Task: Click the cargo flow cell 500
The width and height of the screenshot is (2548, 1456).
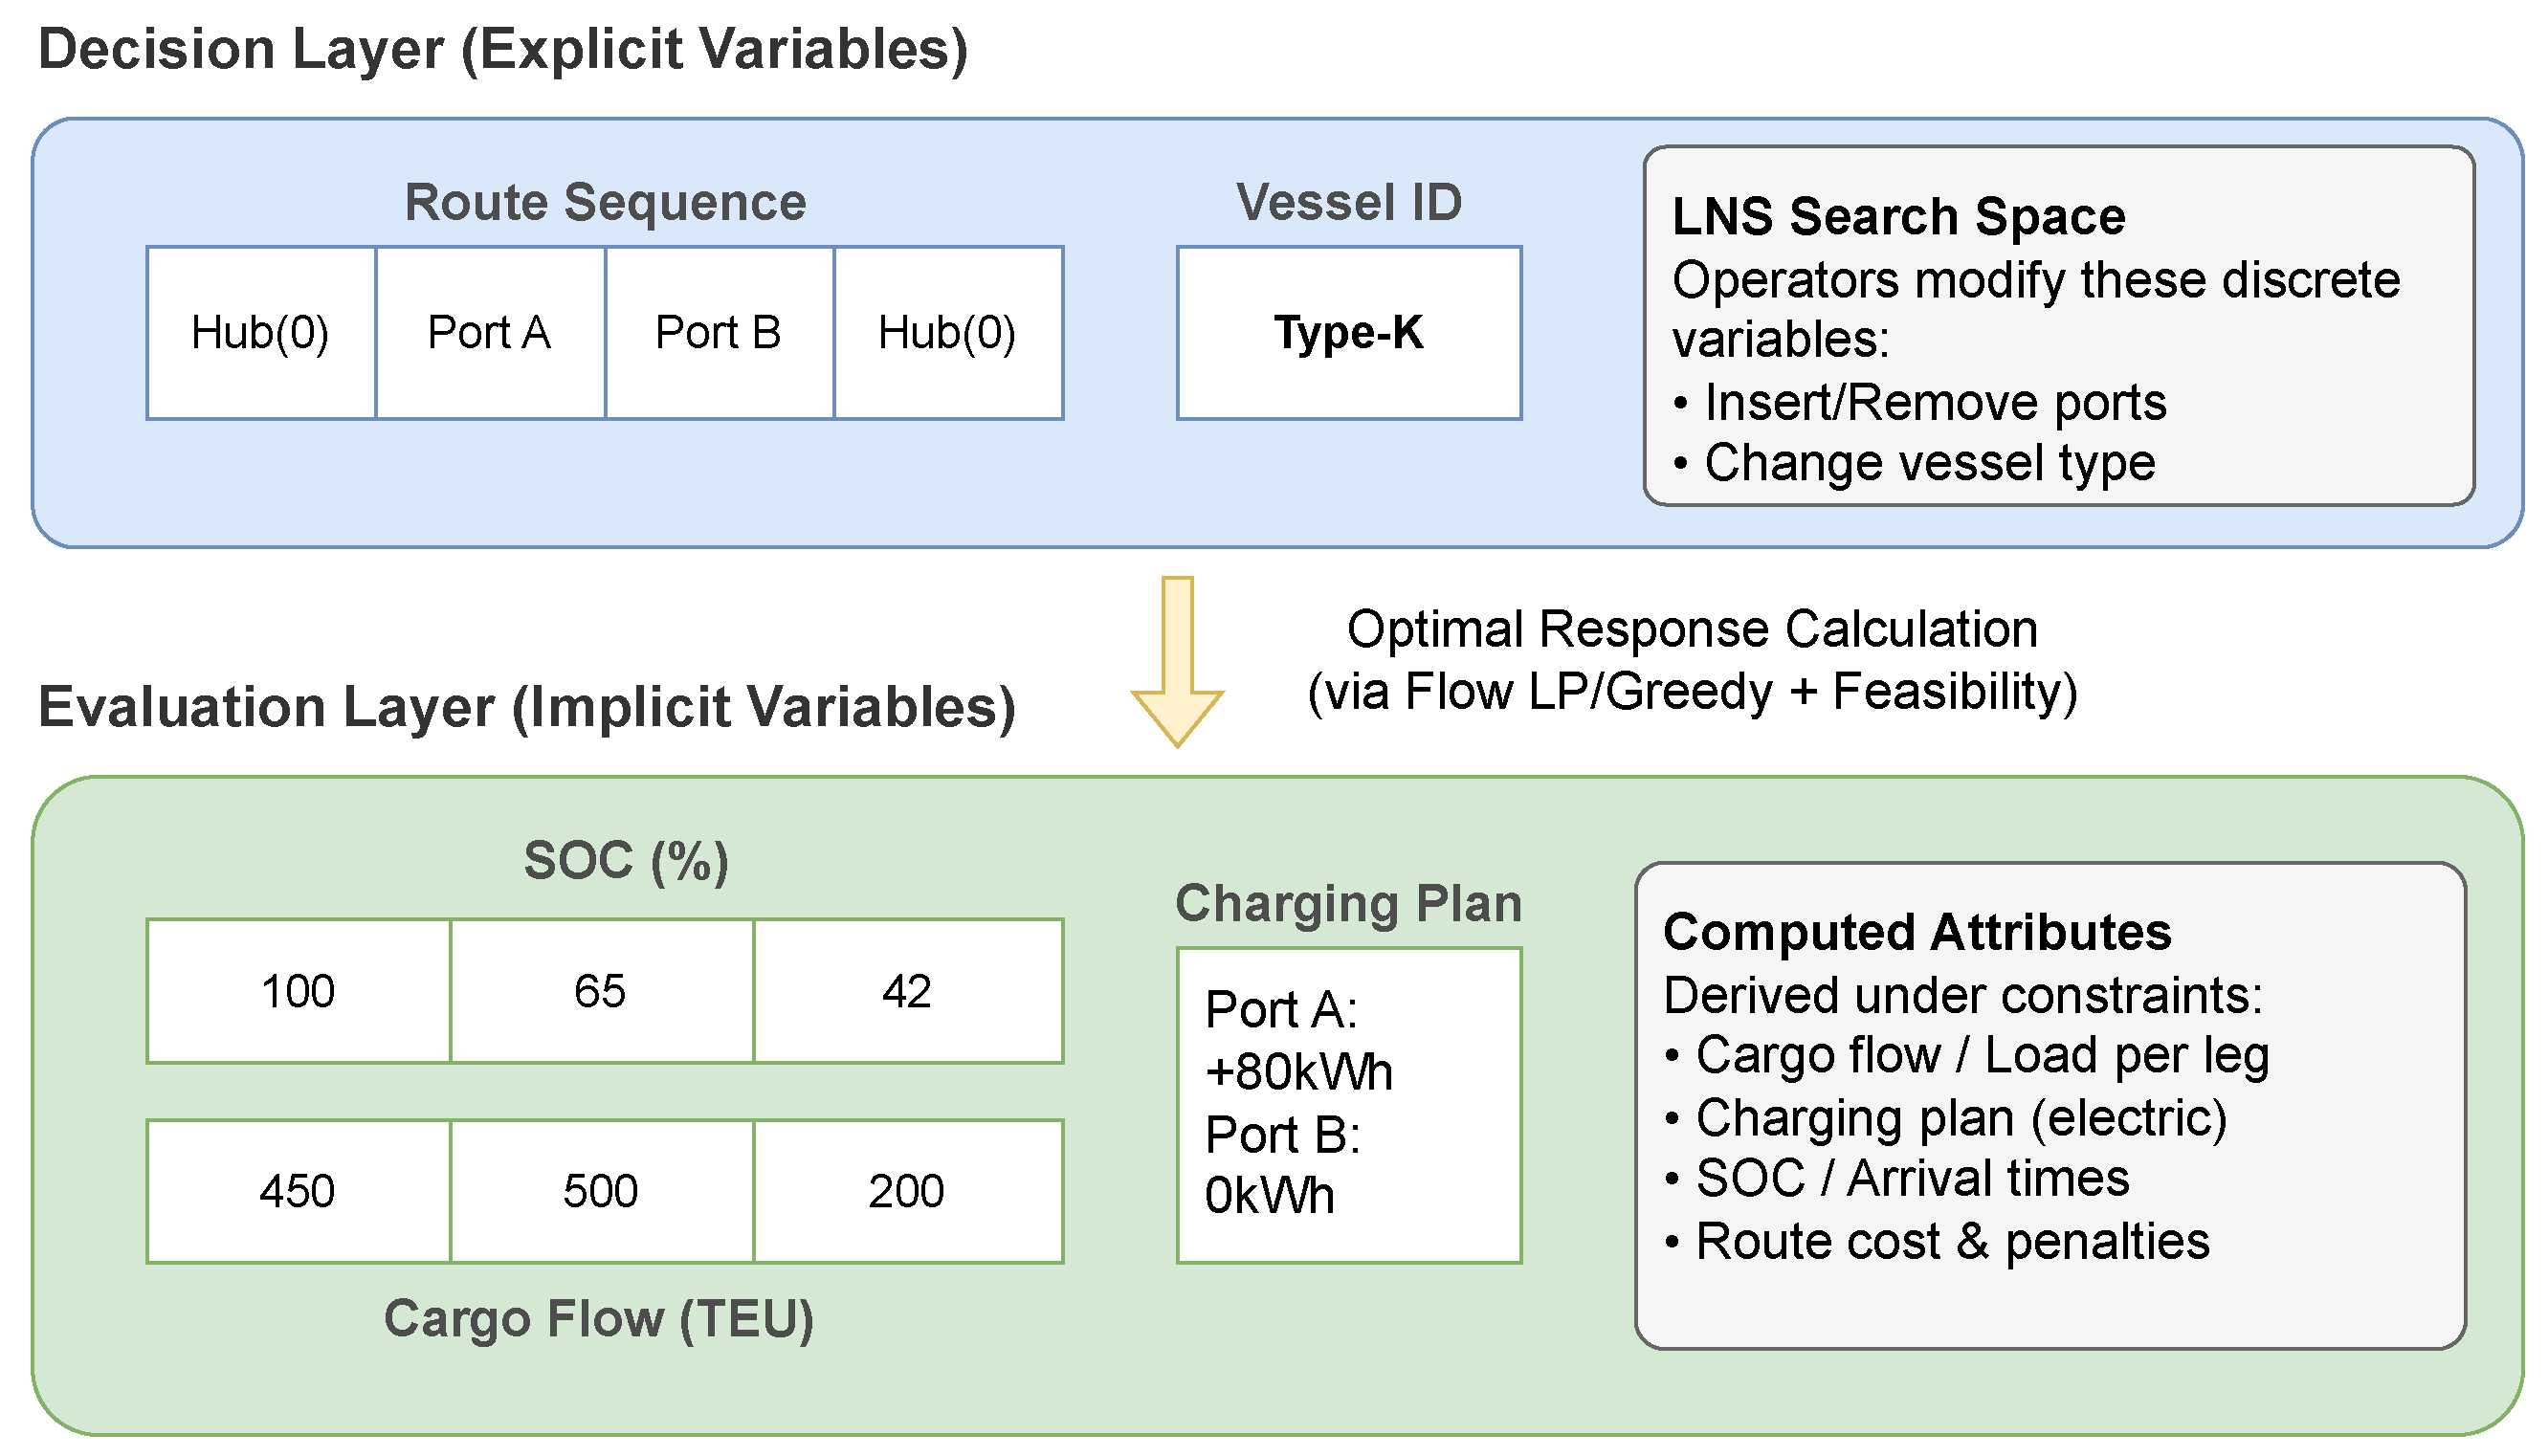Action: click(x=601, y=1191)
